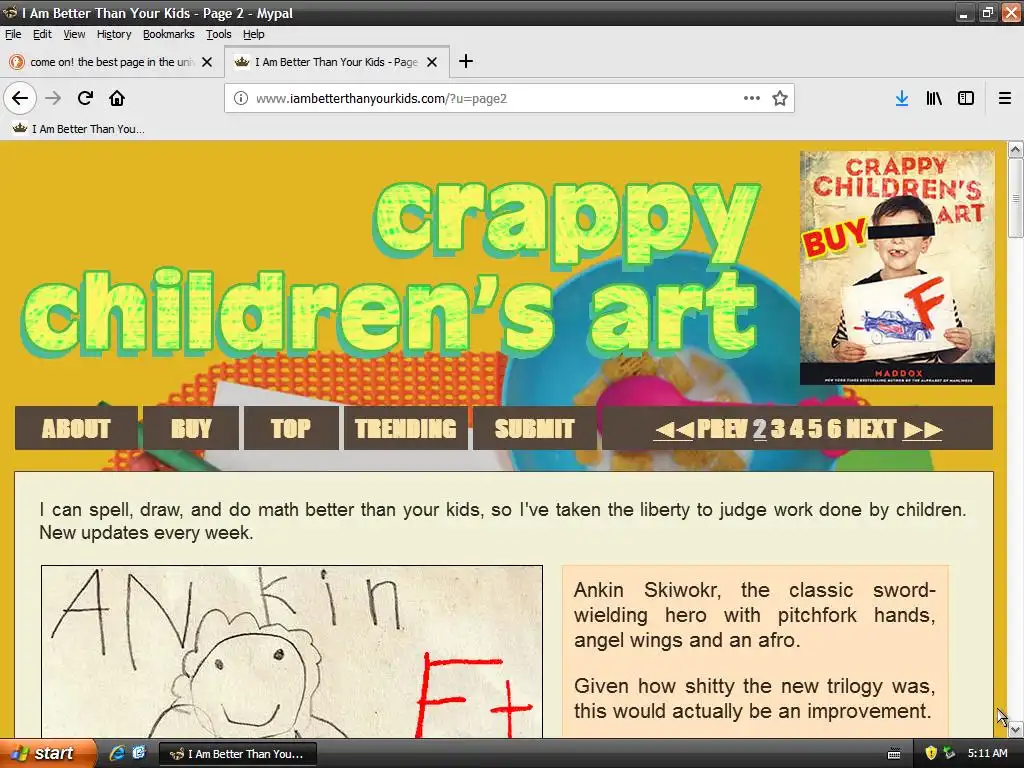Click the vertical scrollbar thumb
Image resolution: width=1024 pixels, height=768 pixels.
1016,199
